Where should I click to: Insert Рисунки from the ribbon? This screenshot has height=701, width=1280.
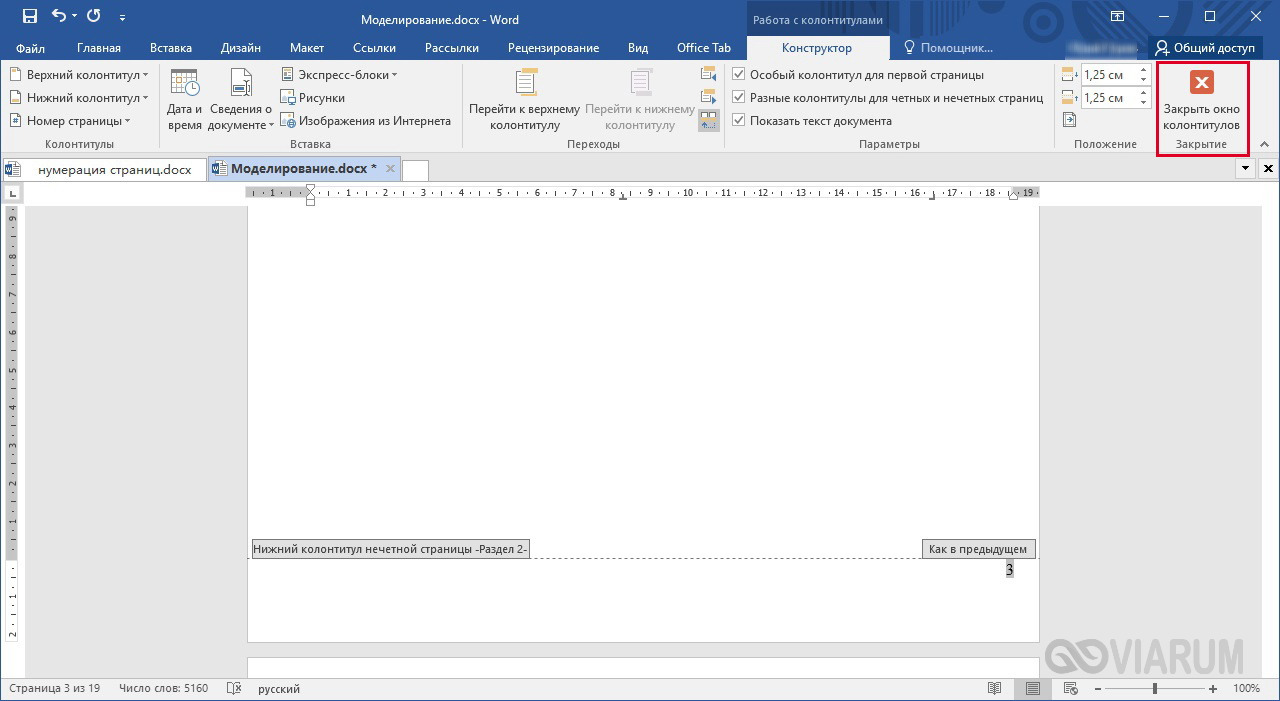(x=313, y=98)
